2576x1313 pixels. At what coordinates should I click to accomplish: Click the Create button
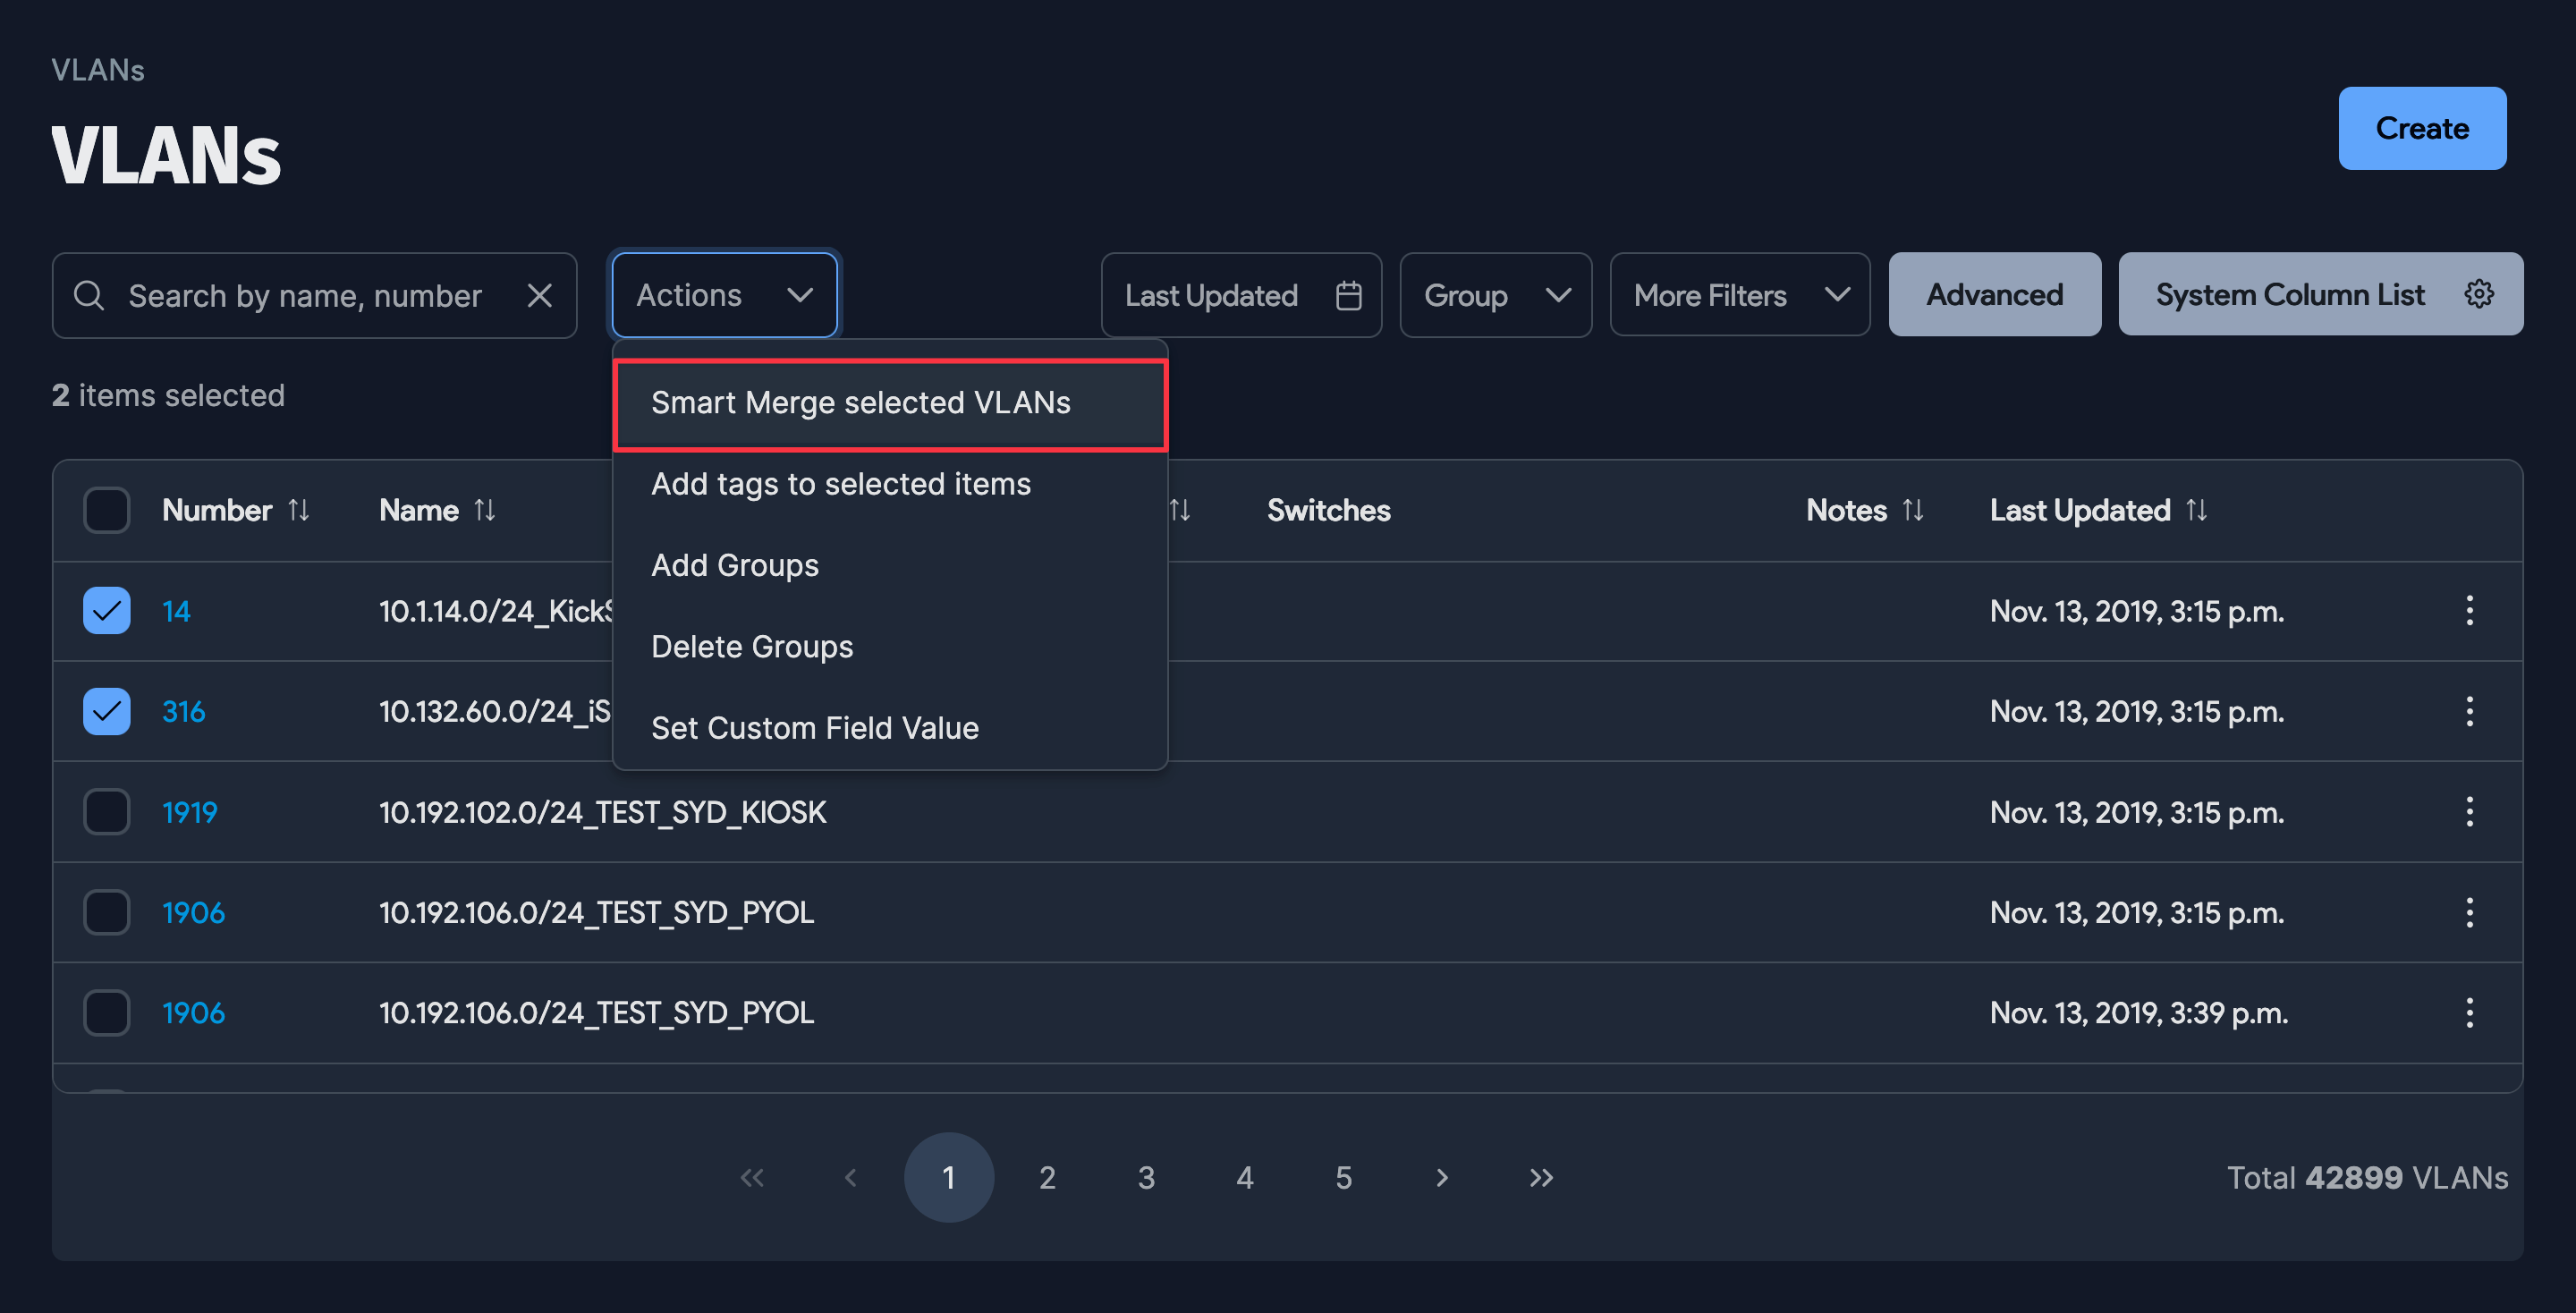point(2422,127)
